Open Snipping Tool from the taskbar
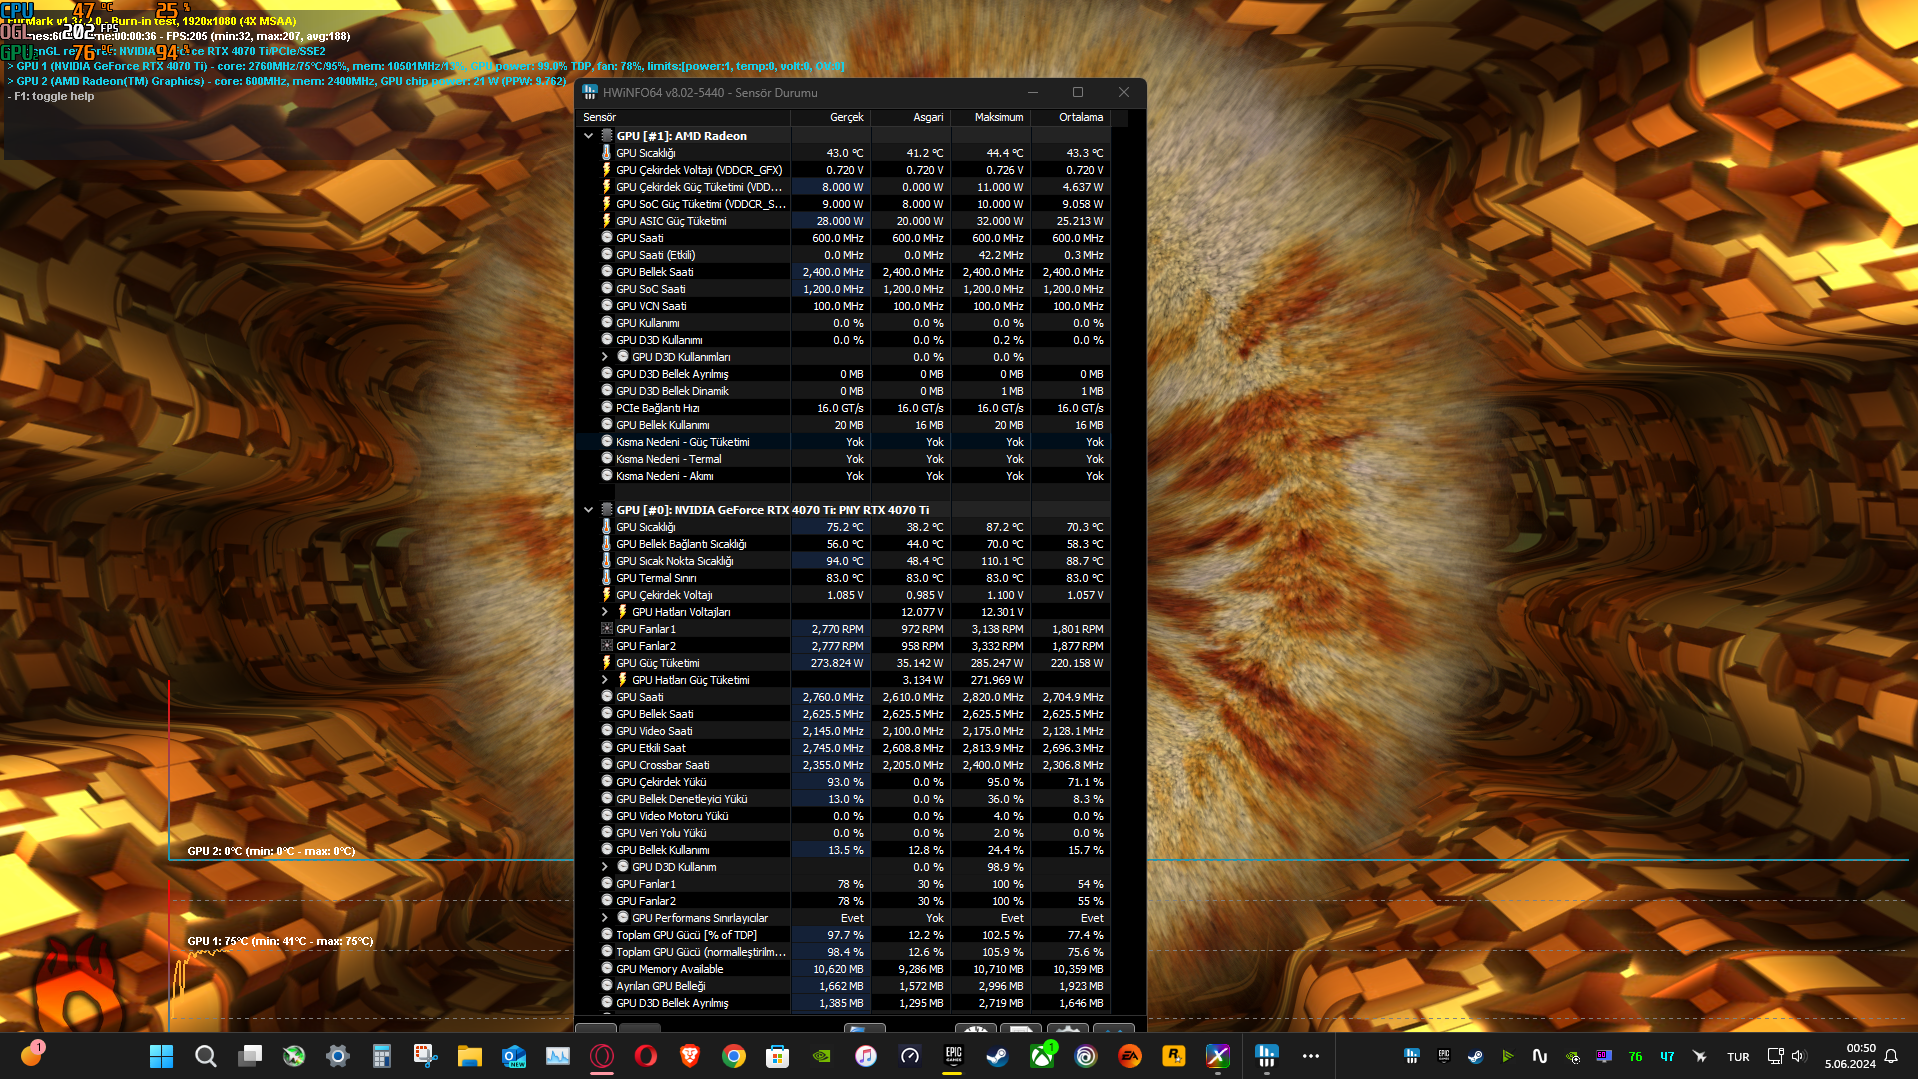 [x=425, y=1056]
